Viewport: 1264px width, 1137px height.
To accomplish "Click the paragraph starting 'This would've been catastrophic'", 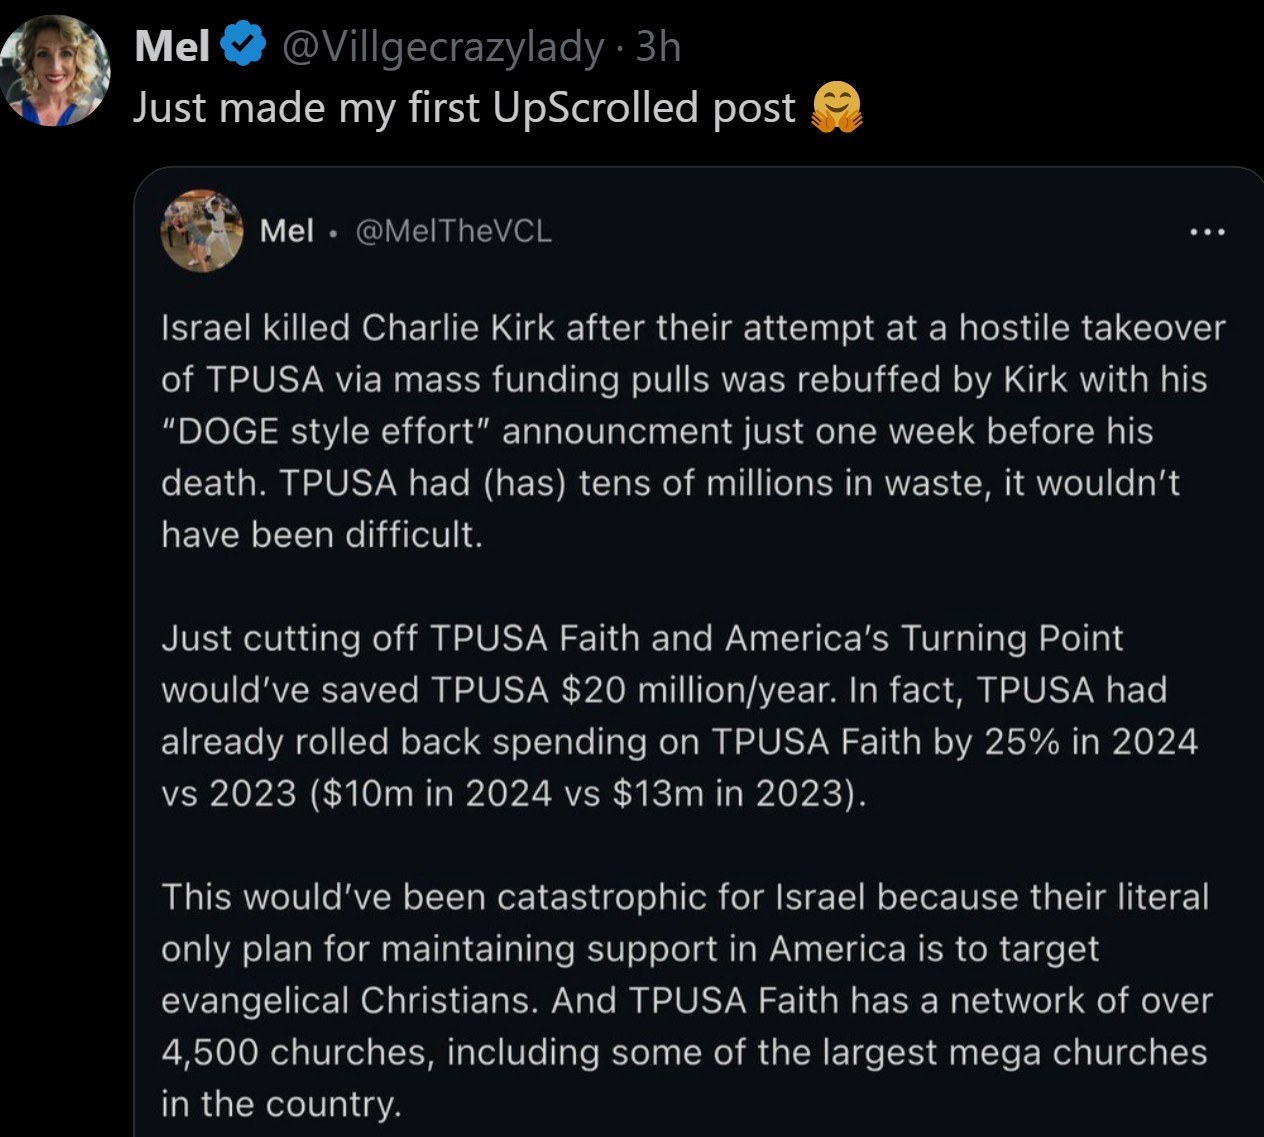I will pyautogui.click(x=686, y=1000).
